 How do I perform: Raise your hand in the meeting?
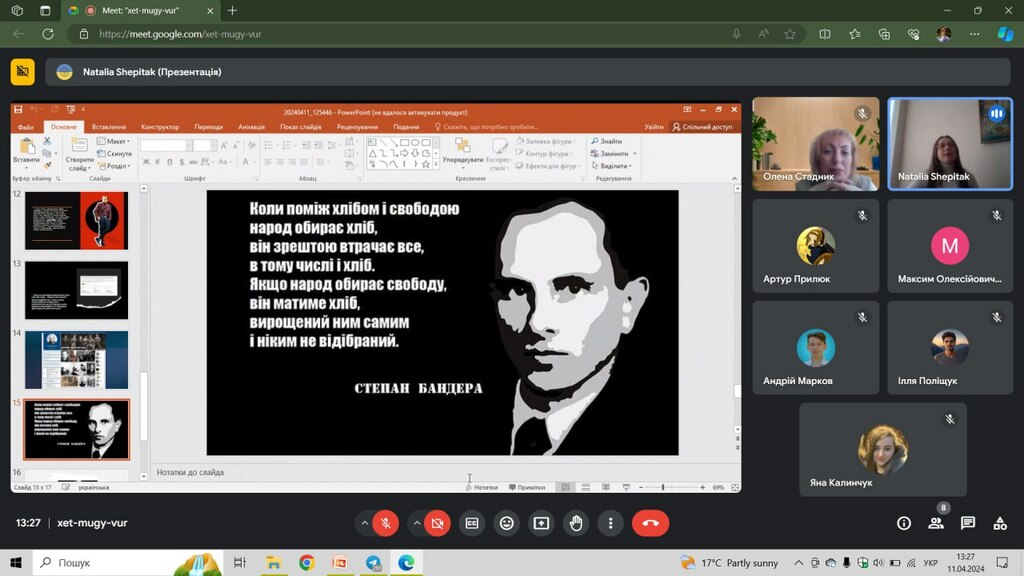[576, 523]
